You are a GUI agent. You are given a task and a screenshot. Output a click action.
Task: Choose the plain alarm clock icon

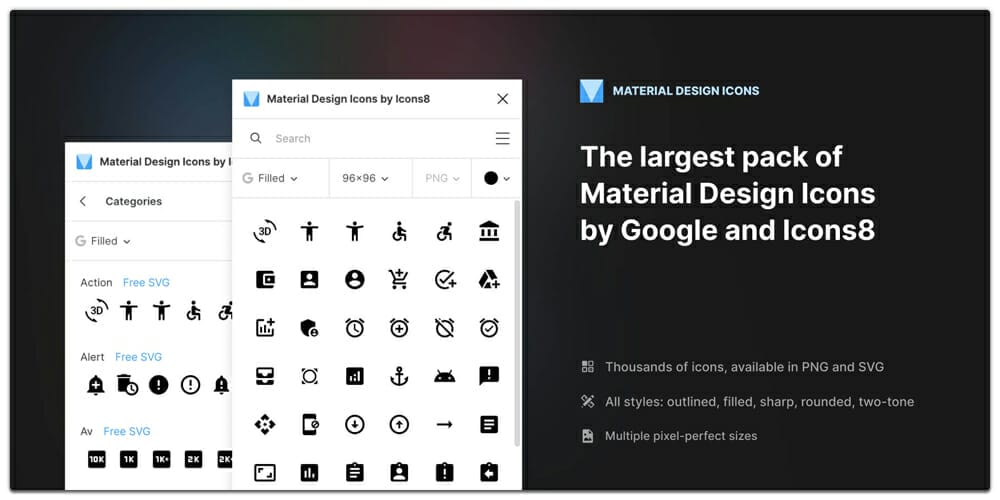[355, 328]
